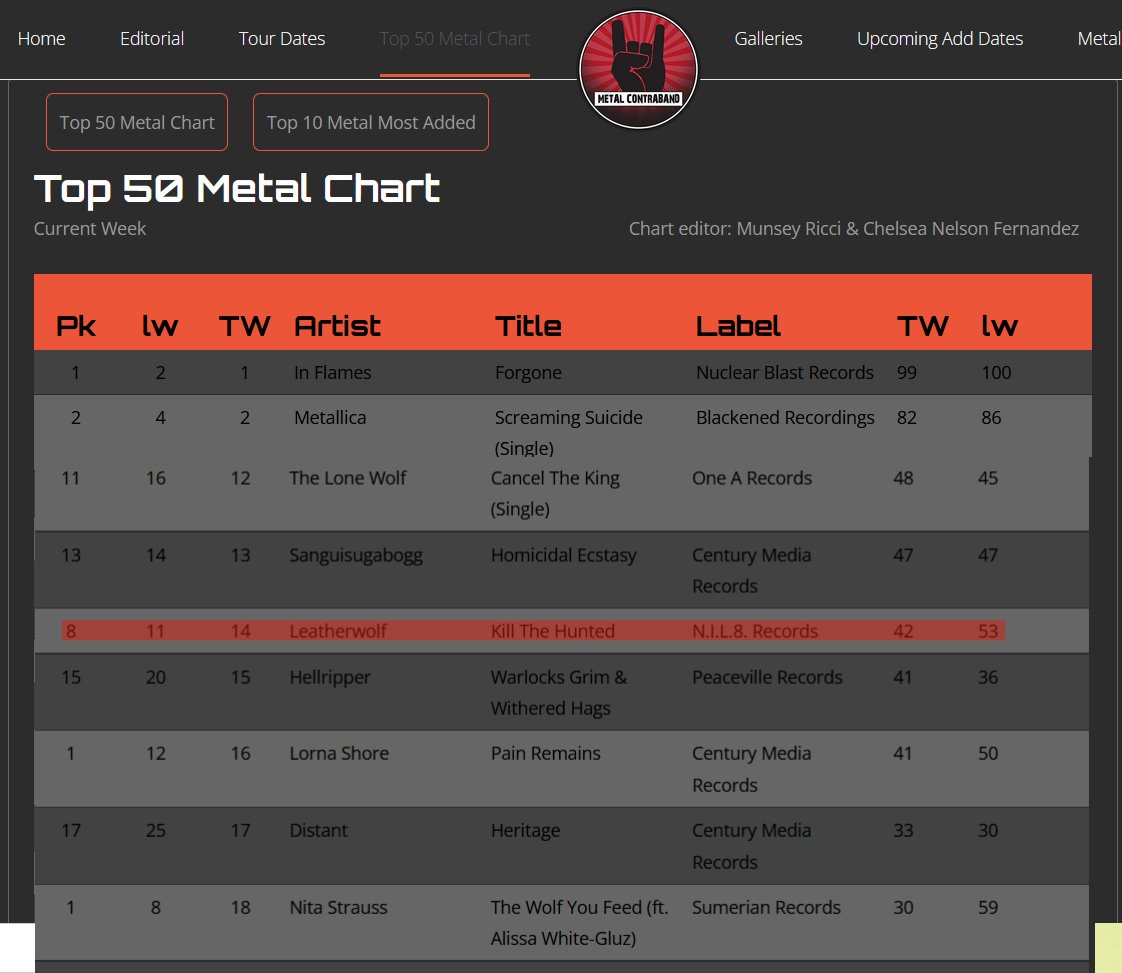Click Screaming Suicide (Single) title
This screenshot has height=973, width=1122.
point(569,433)
